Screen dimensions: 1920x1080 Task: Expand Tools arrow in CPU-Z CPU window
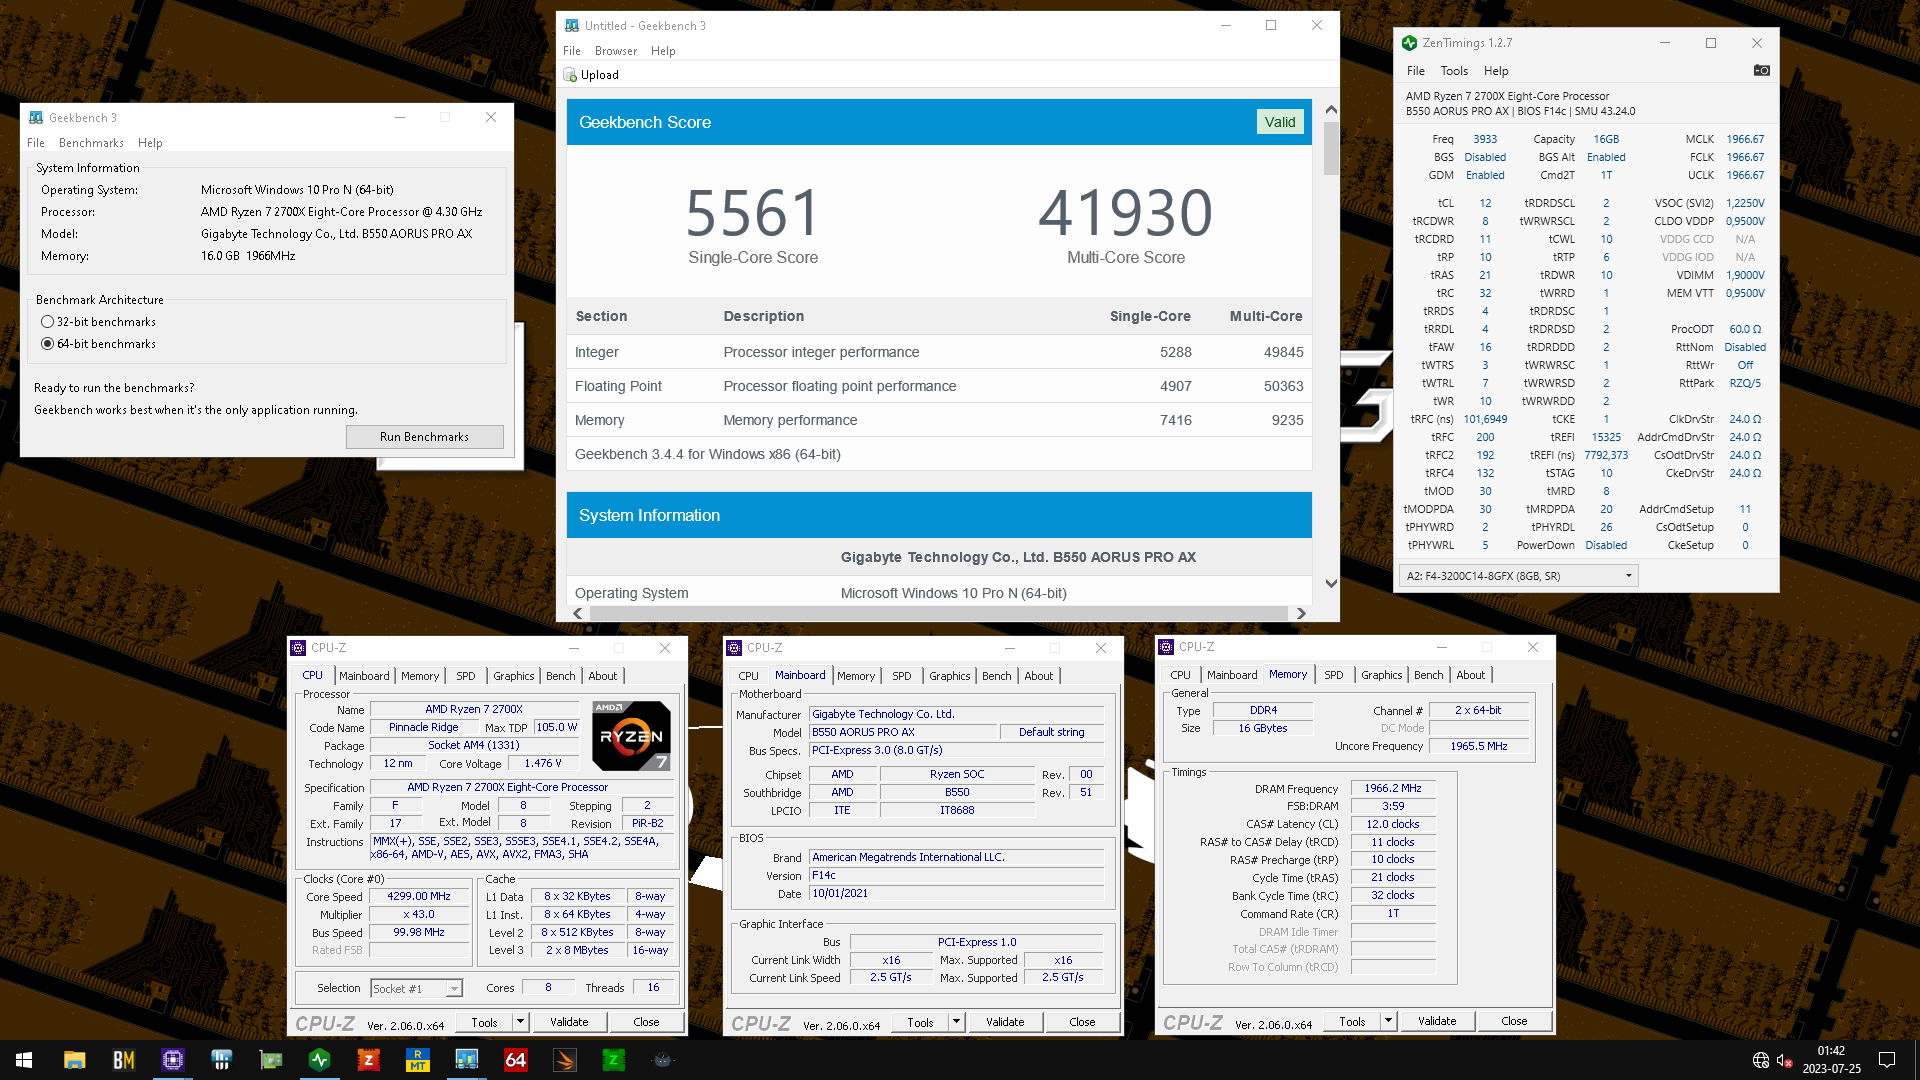click(520, 1022)
